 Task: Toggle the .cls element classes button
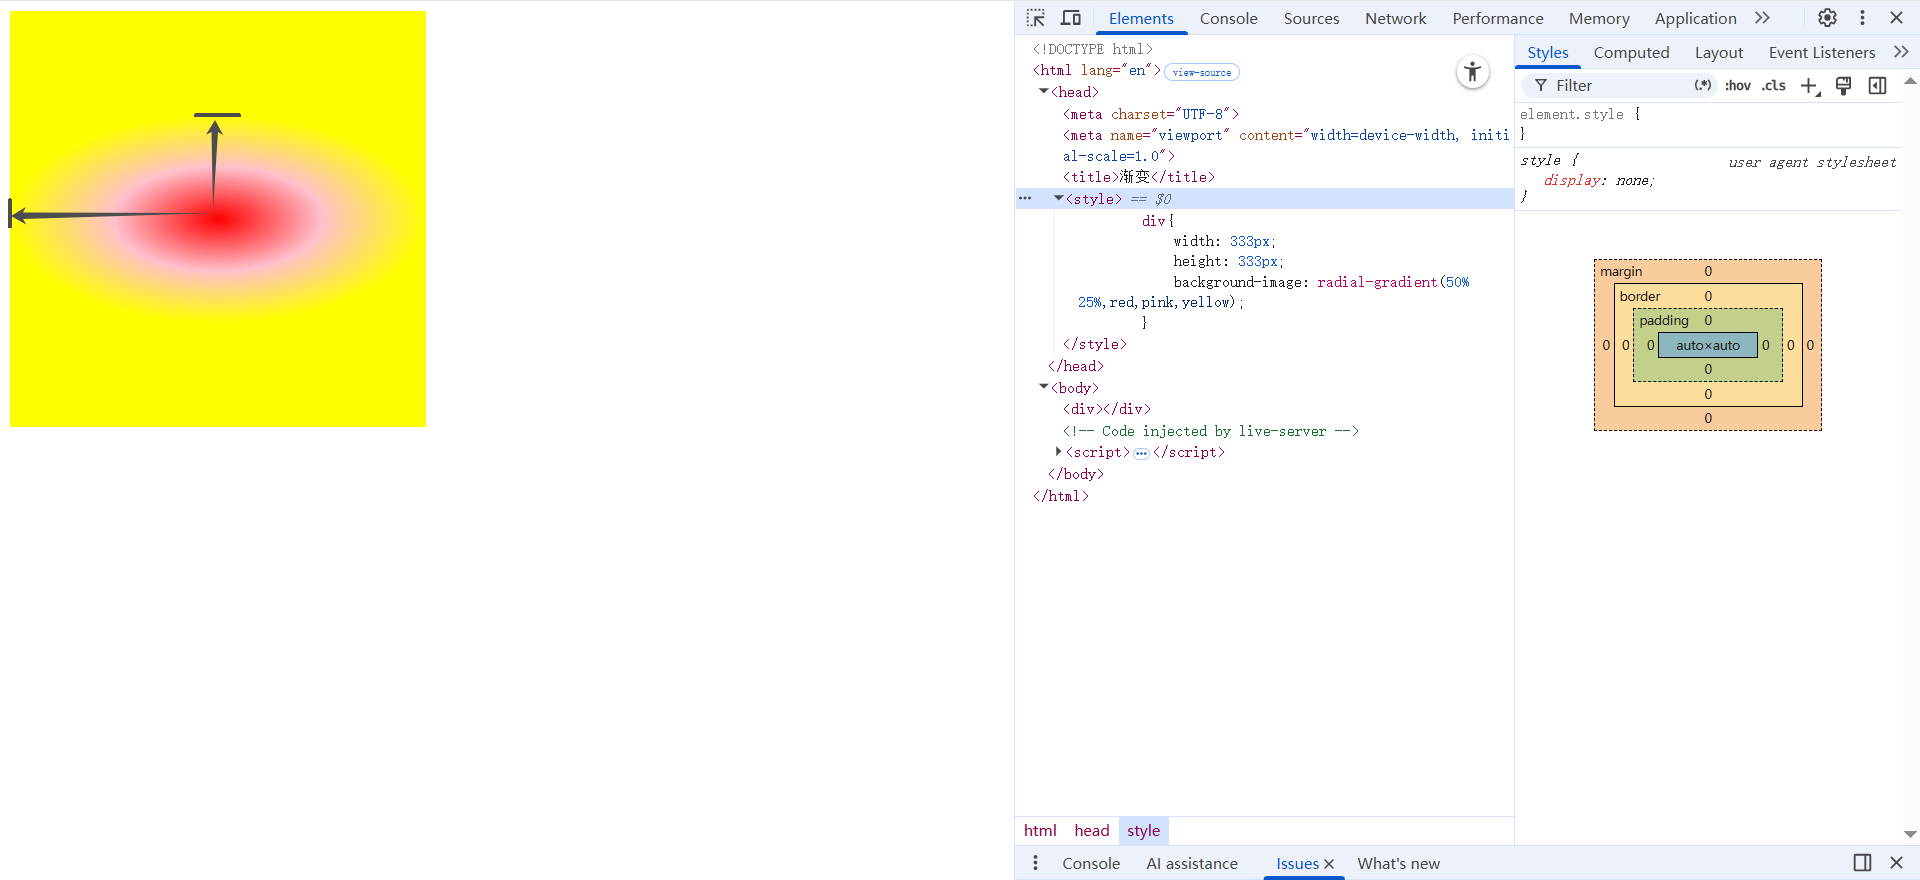(x=1774, y=86)
